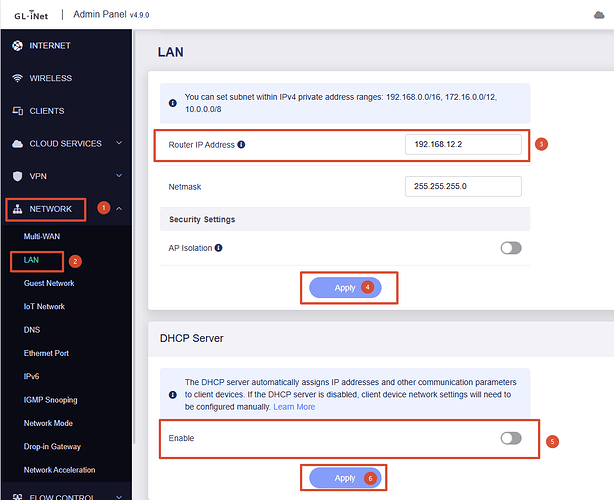Click the Netmask input field
This screenshot has height=500, width=614.
click(463, 186)
